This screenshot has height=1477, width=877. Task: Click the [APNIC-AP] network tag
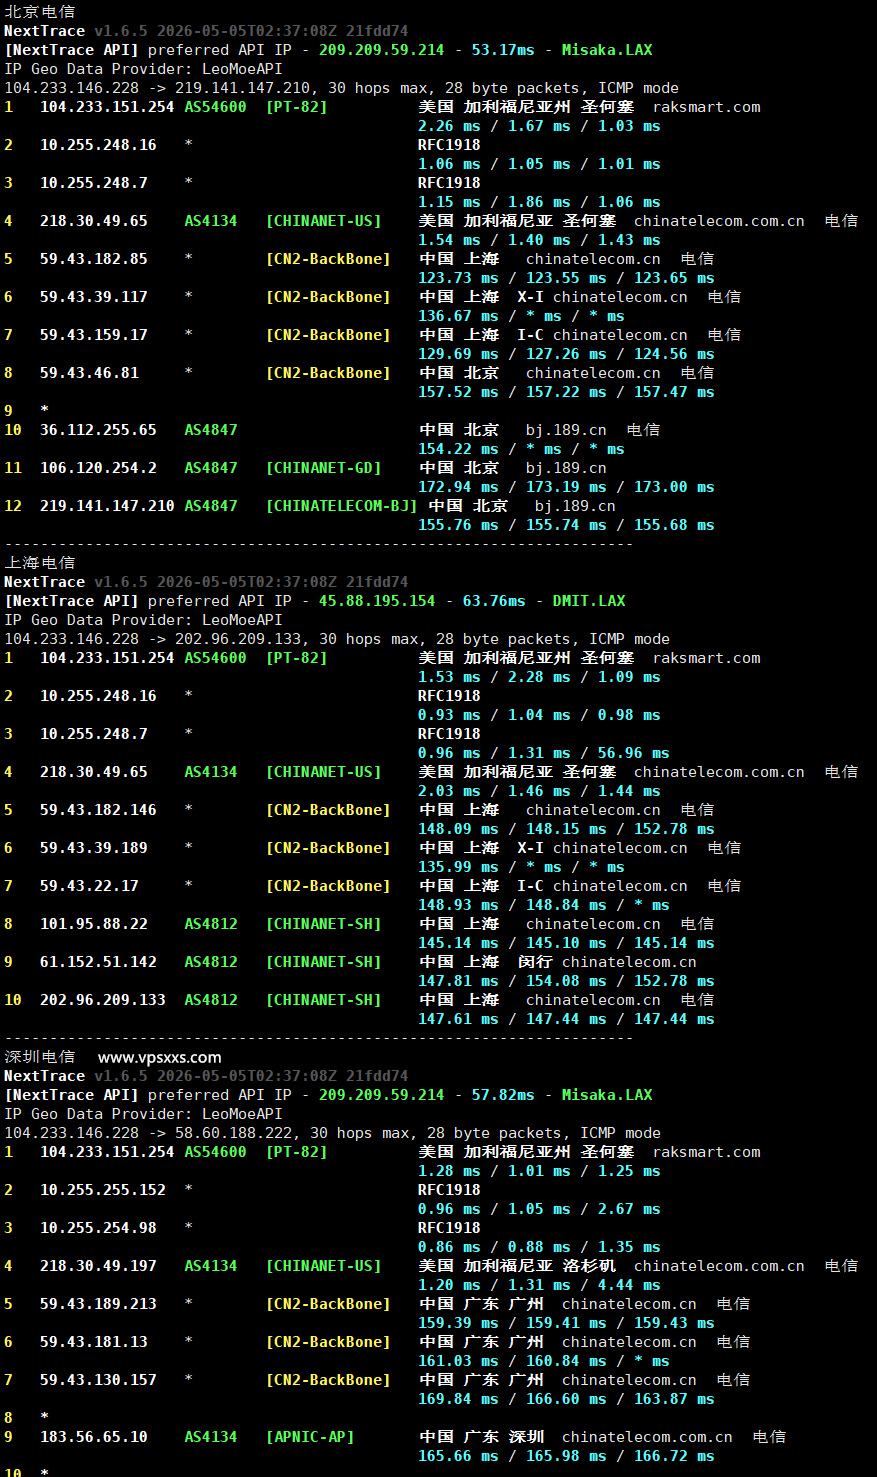pos(310,1437)
